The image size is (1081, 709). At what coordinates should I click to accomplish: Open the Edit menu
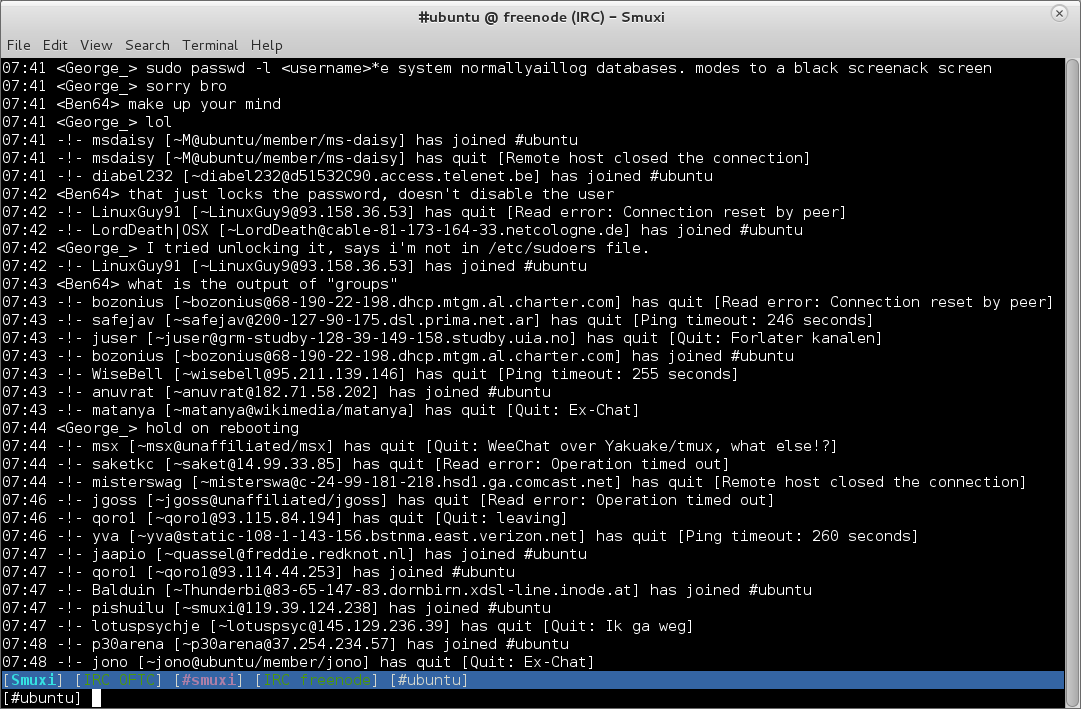coord(55,45)
